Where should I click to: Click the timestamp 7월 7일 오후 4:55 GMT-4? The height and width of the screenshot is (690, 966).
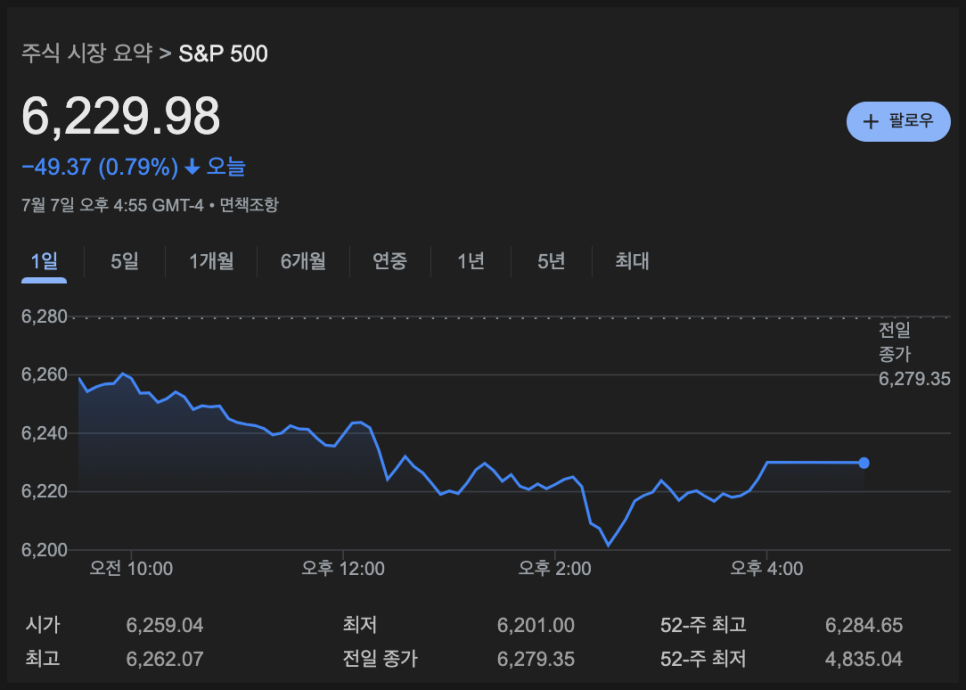point(113,205)
